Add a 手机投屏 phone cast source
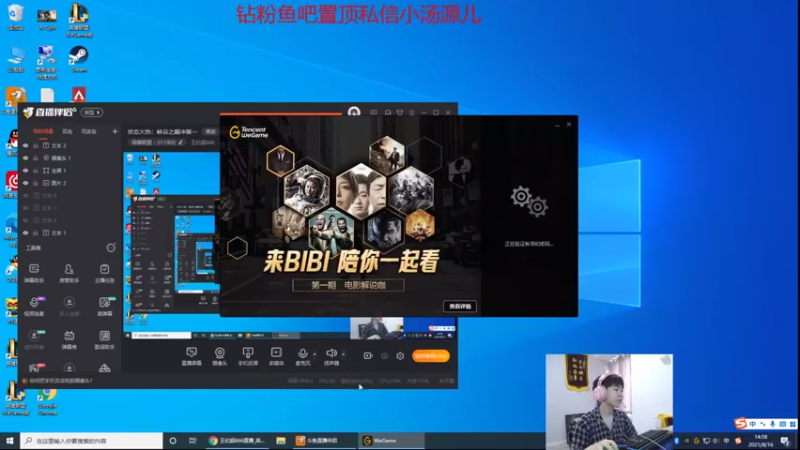 click(x=248, y=356)
